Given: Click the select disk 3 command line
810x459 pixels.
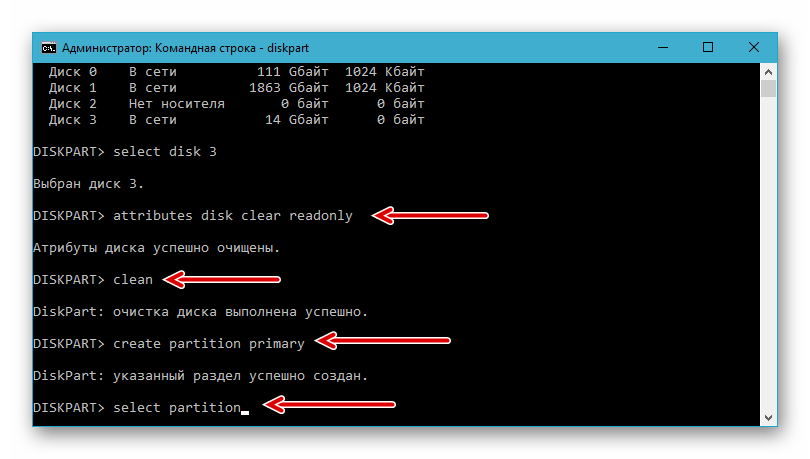Looking at the screenshot, I should pos(125,152).
